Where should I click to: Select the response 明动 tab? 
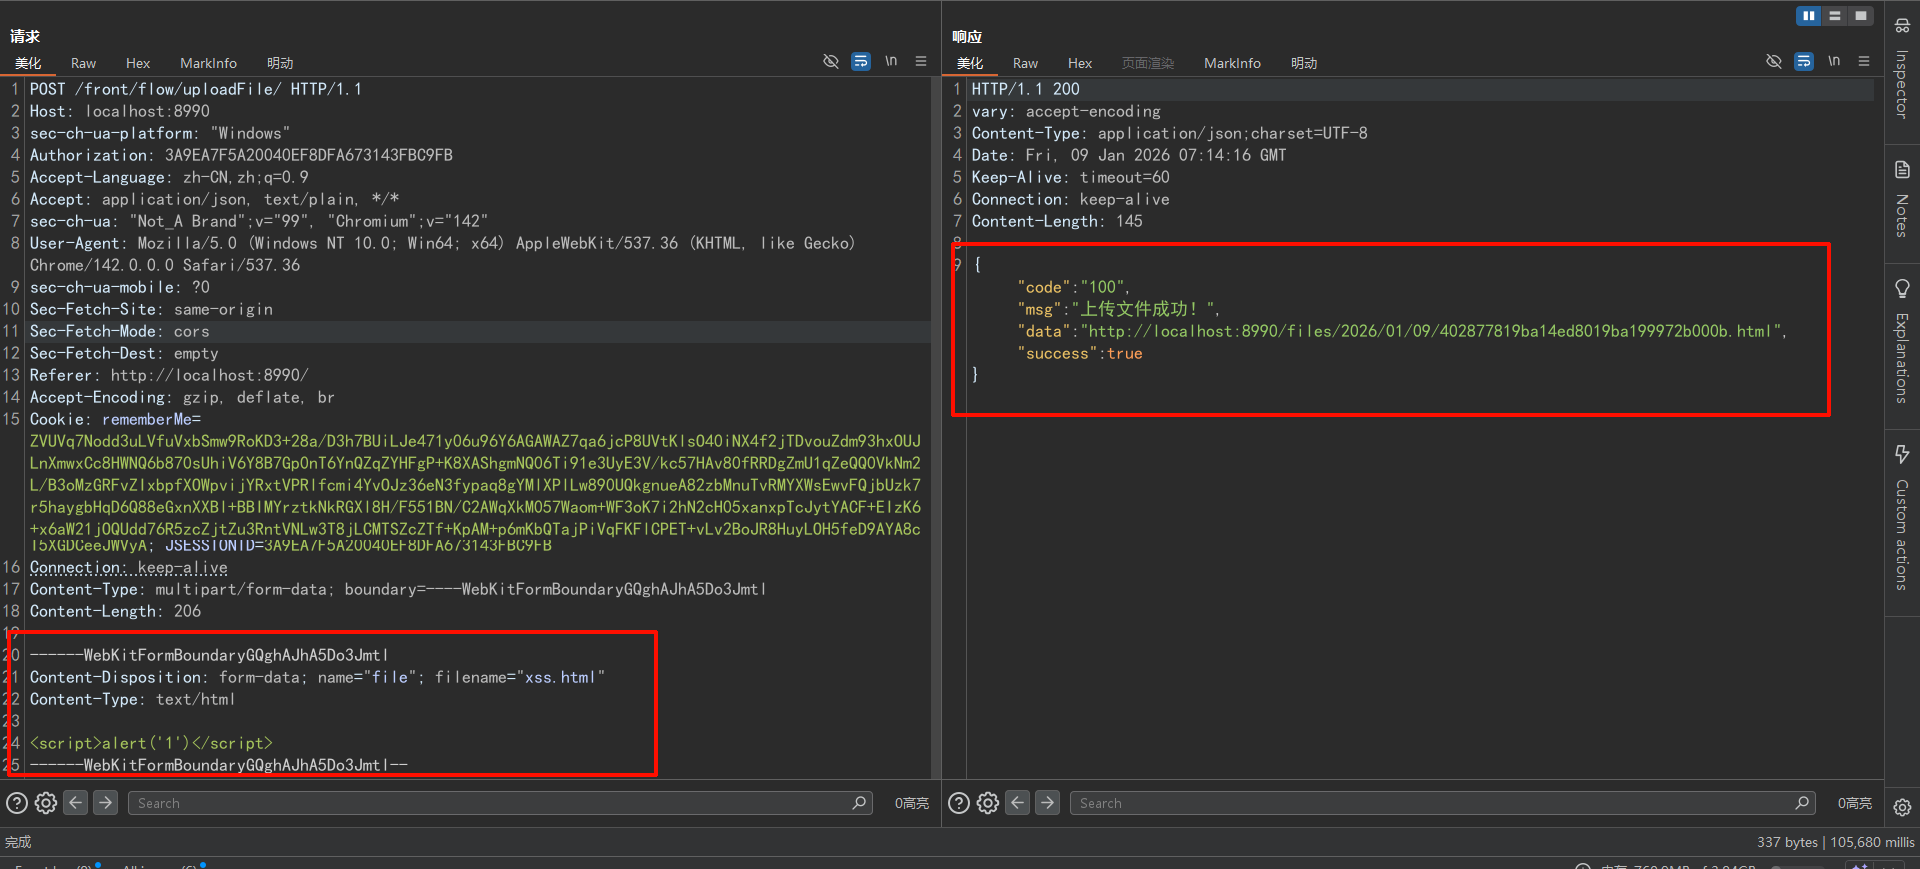coord(1304,63)
